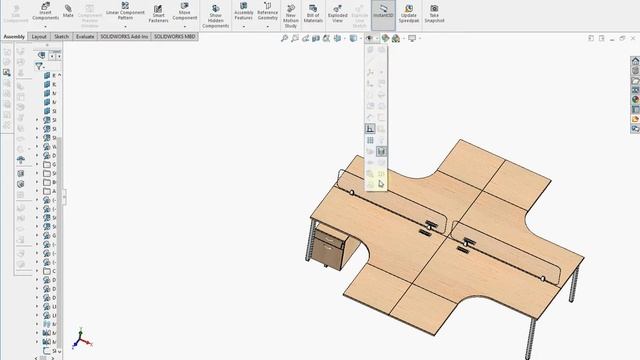Open Linear Component Pattern tool
Screen dimensions: 640x360
(125, 11)
